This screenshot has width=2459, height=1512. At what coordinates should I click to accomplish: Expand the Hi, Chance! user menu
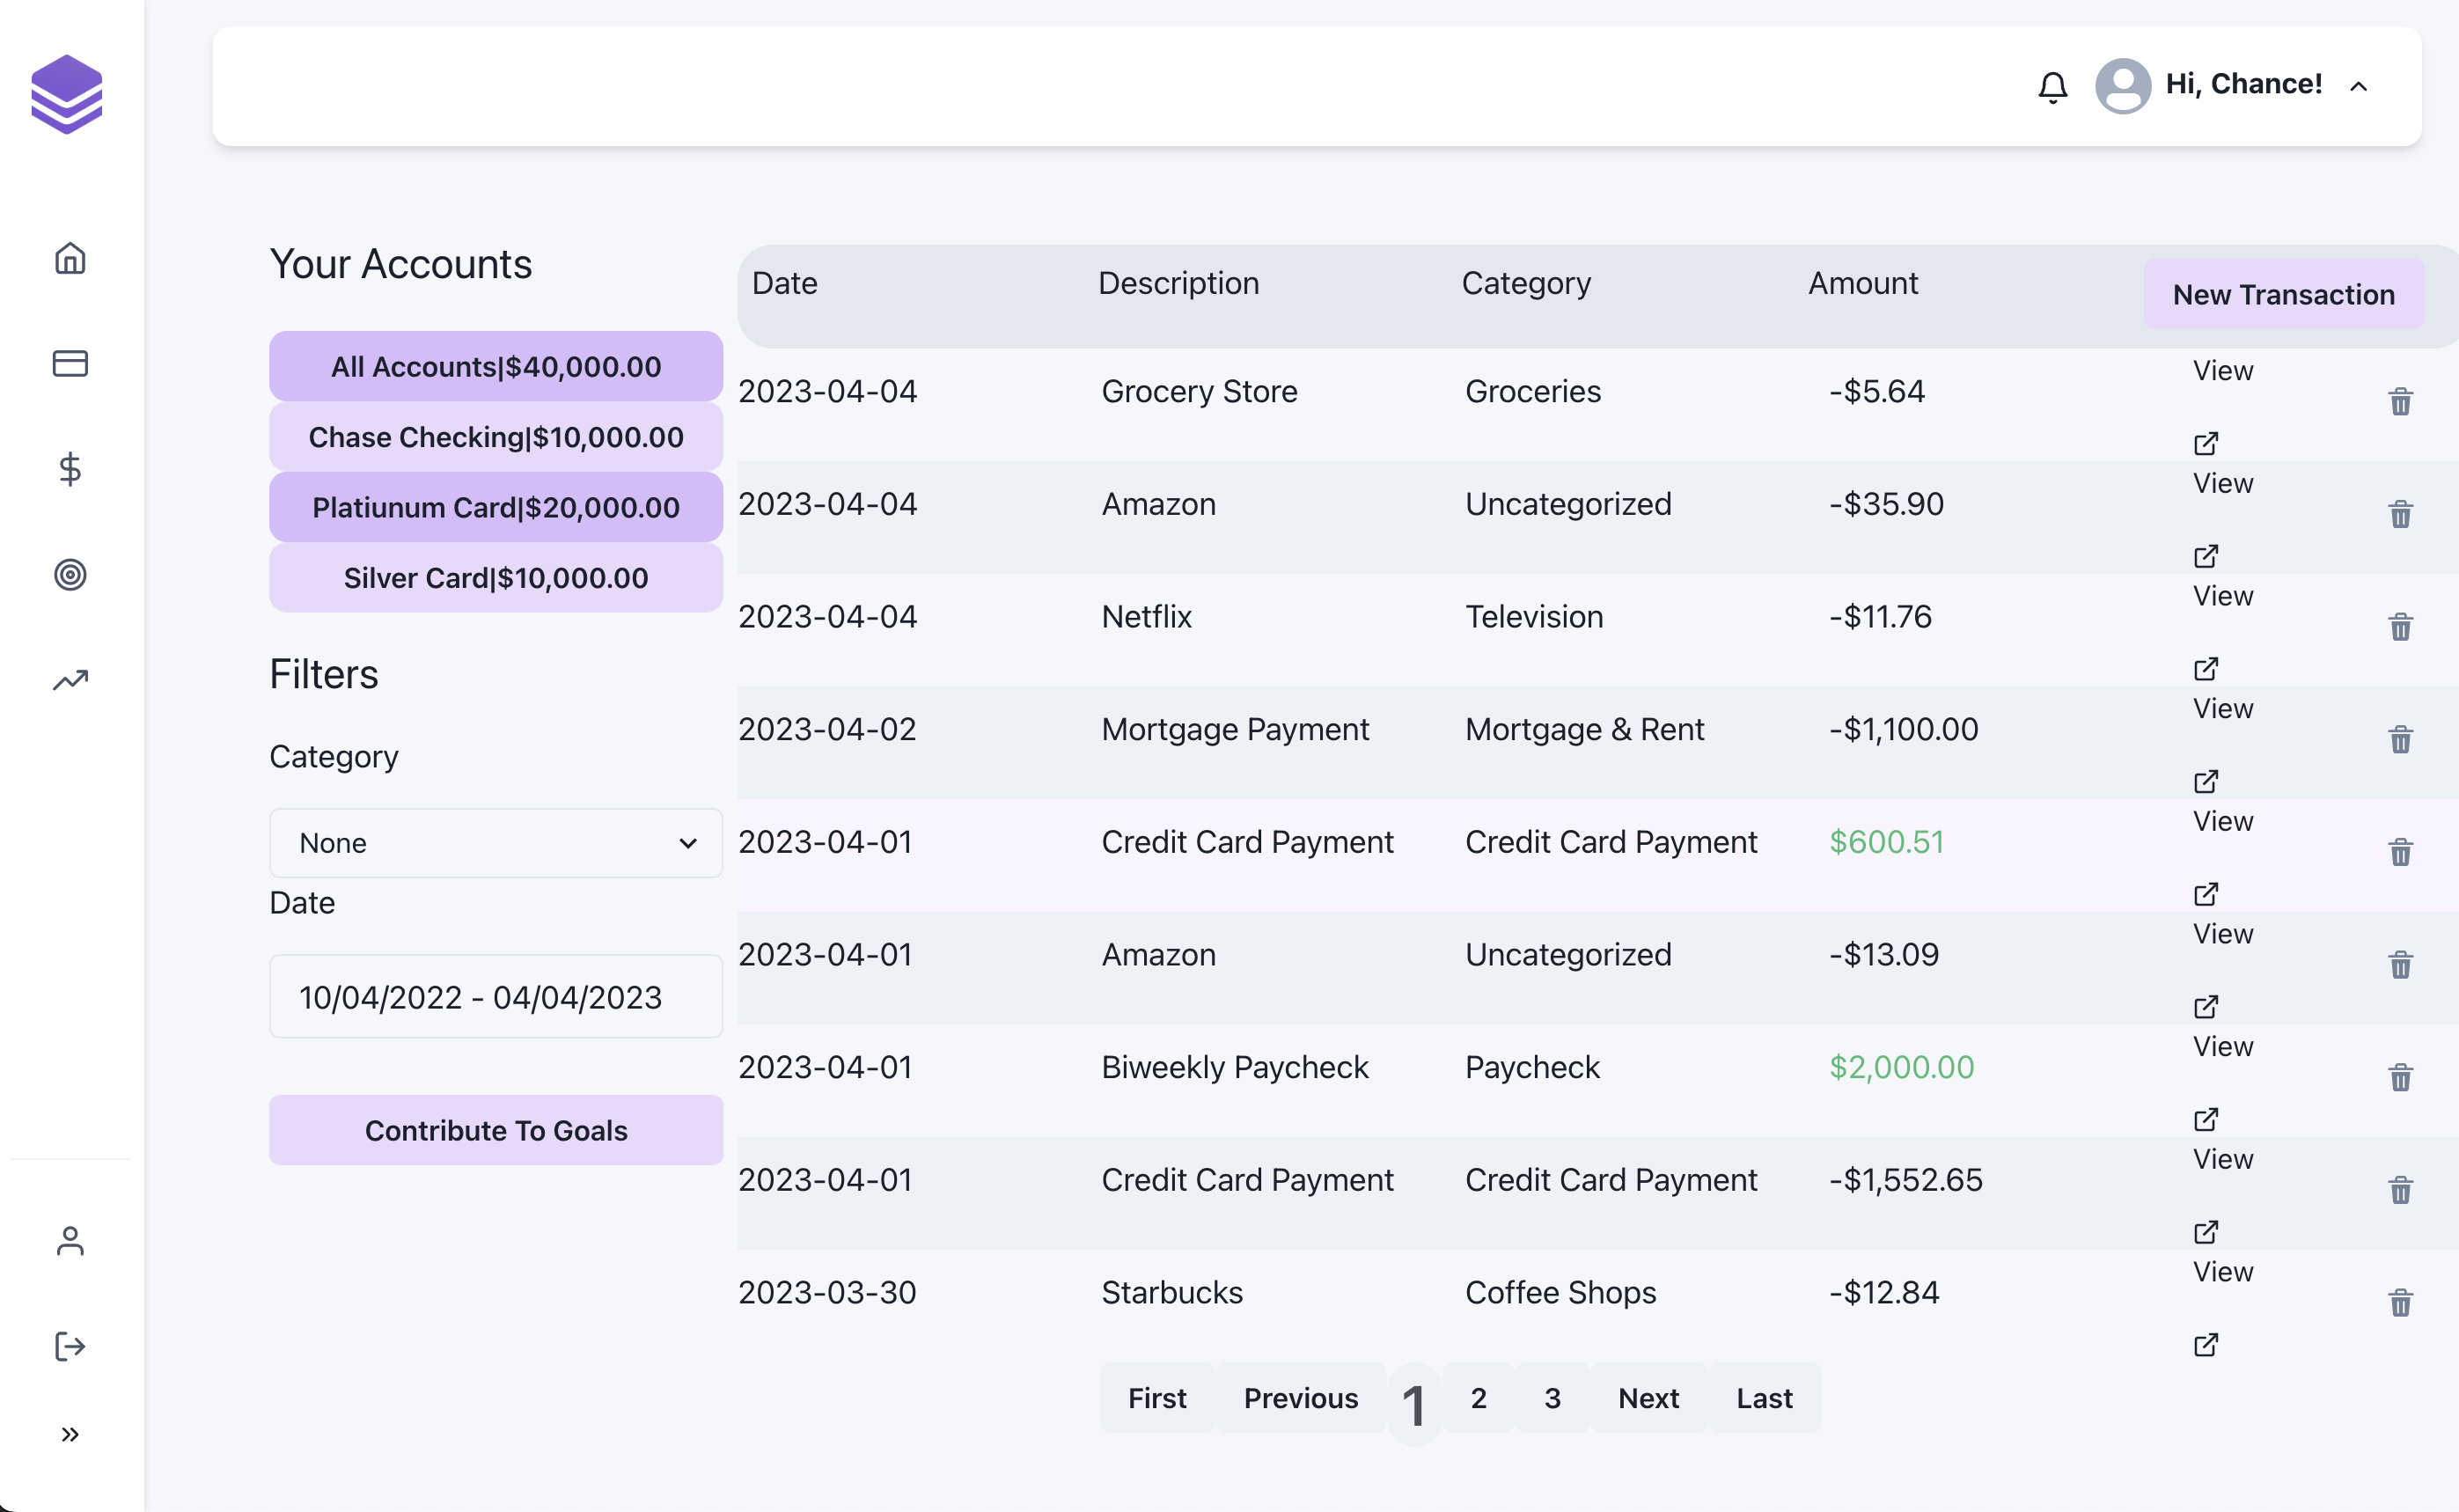(x=2359, y=86)
